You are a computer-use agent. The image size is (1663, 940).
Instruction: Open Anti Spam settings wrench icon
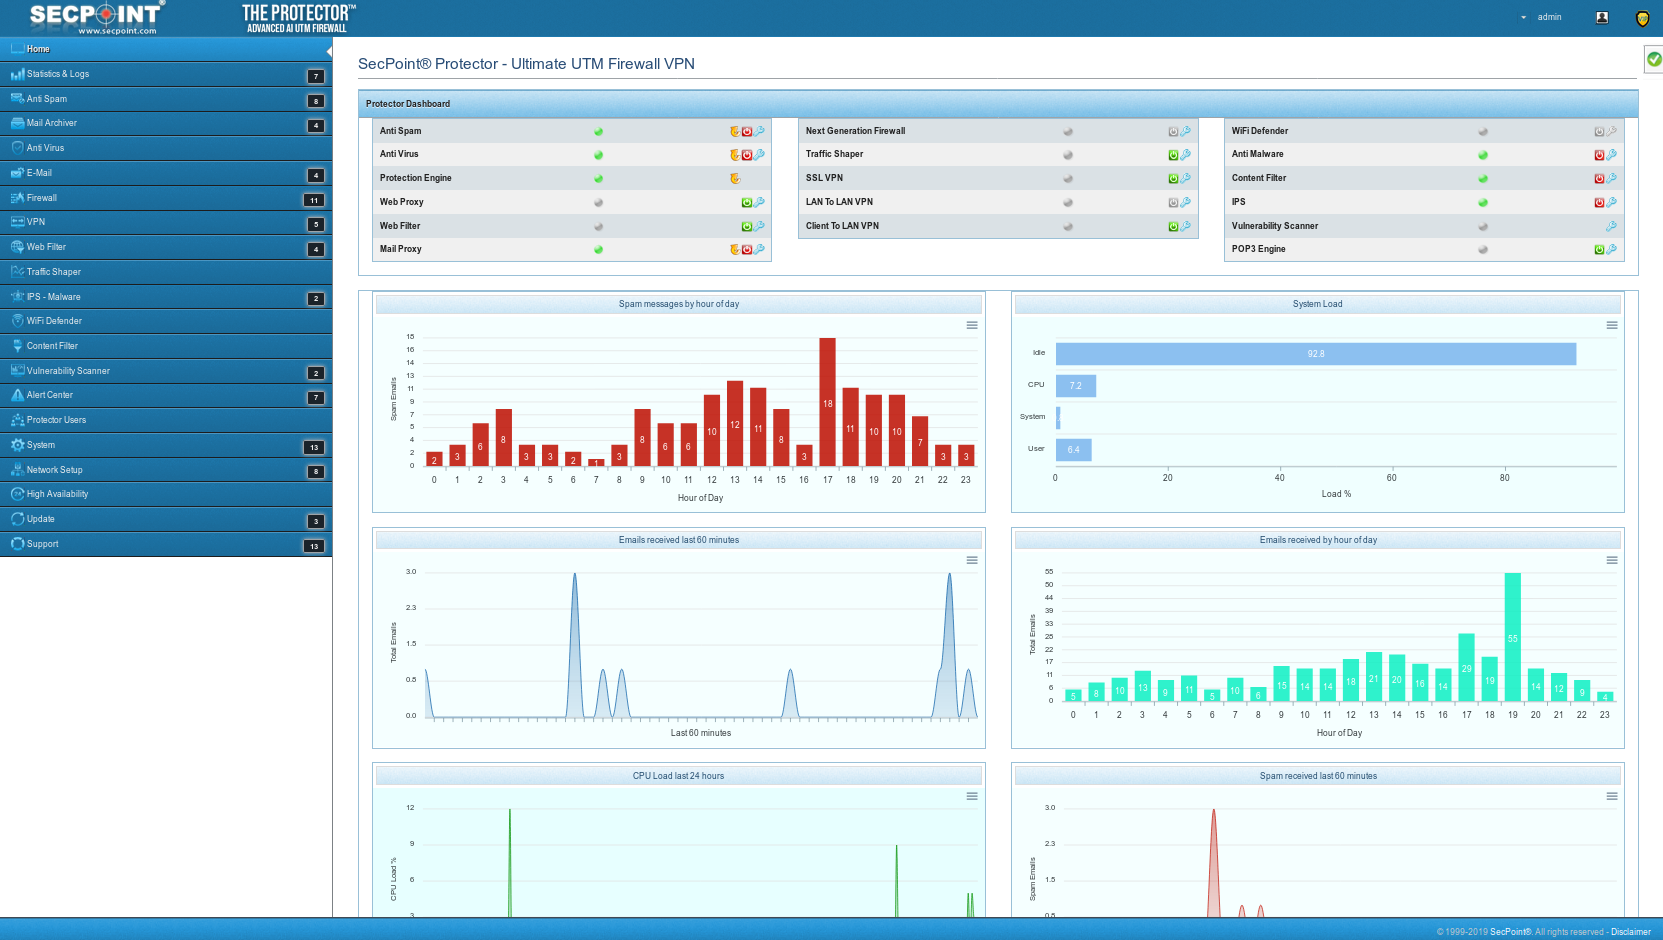point(759,131)
